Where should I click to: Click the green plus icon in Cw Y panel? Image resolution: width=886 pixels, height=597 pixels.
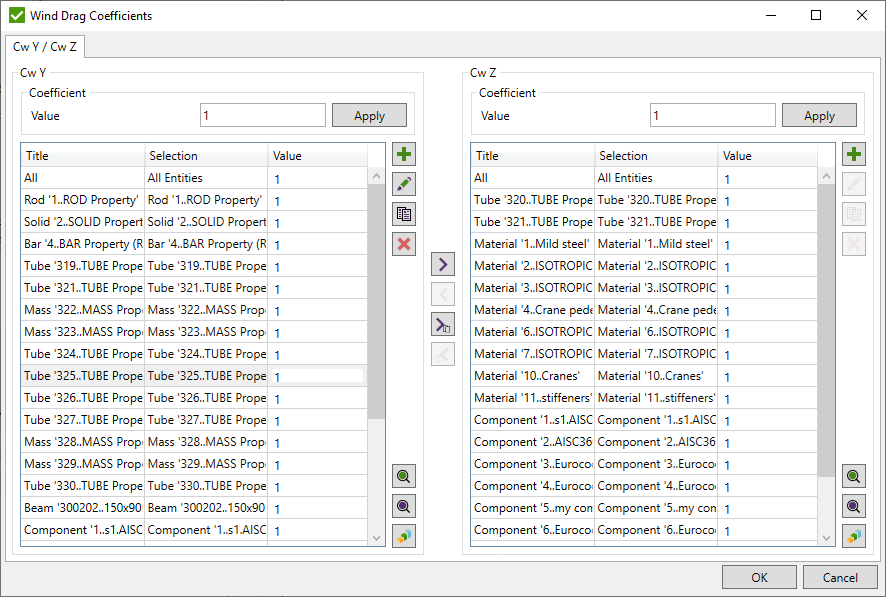[404, 155]
